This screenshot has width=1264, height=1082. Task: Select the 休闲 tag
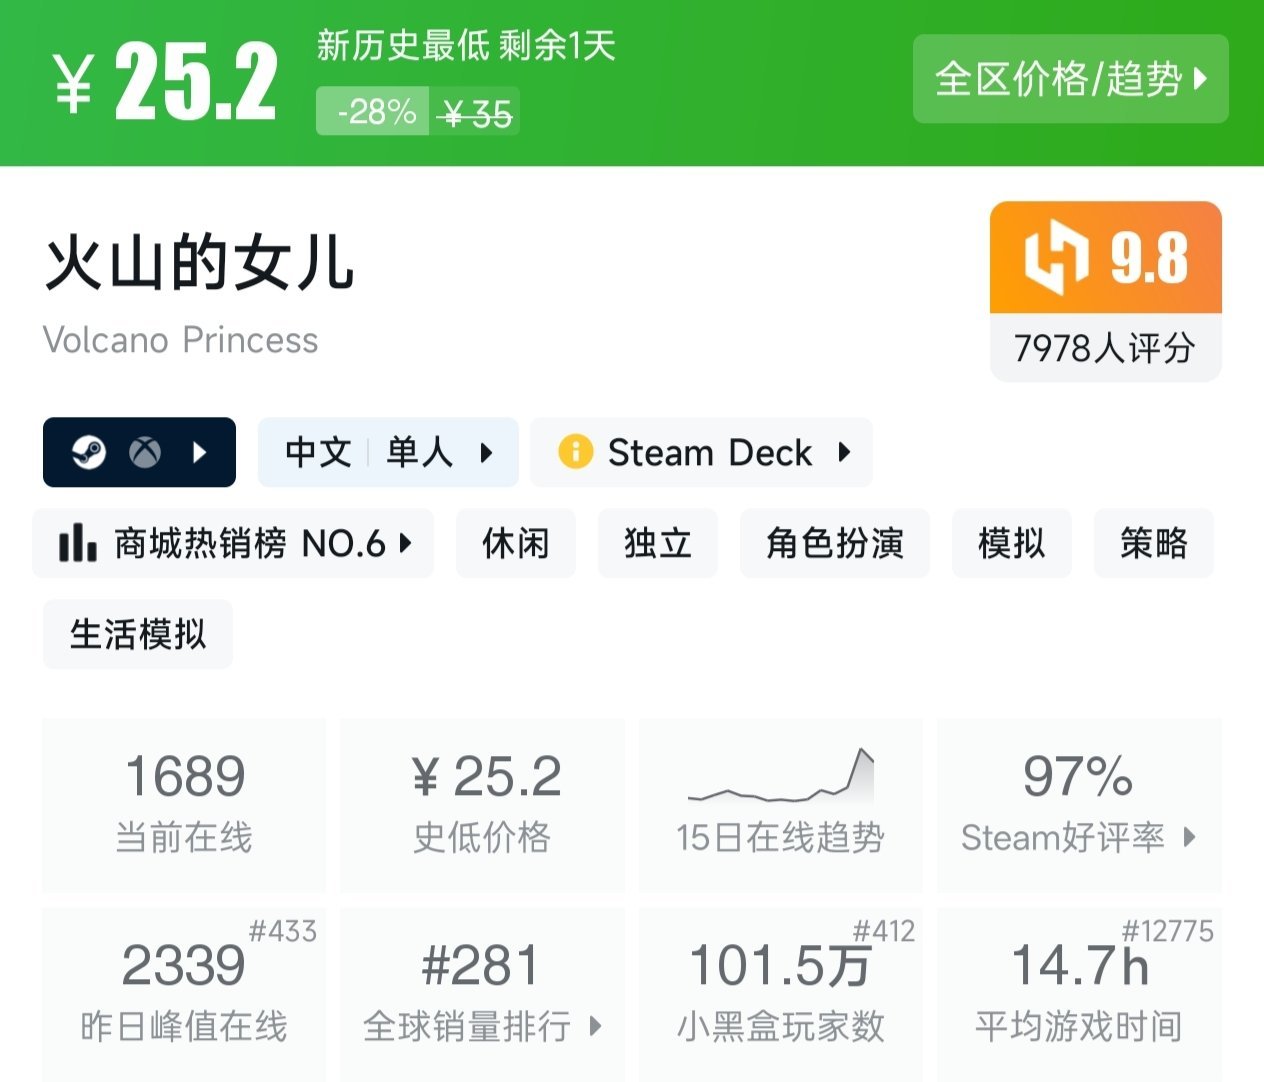[515, 543]
